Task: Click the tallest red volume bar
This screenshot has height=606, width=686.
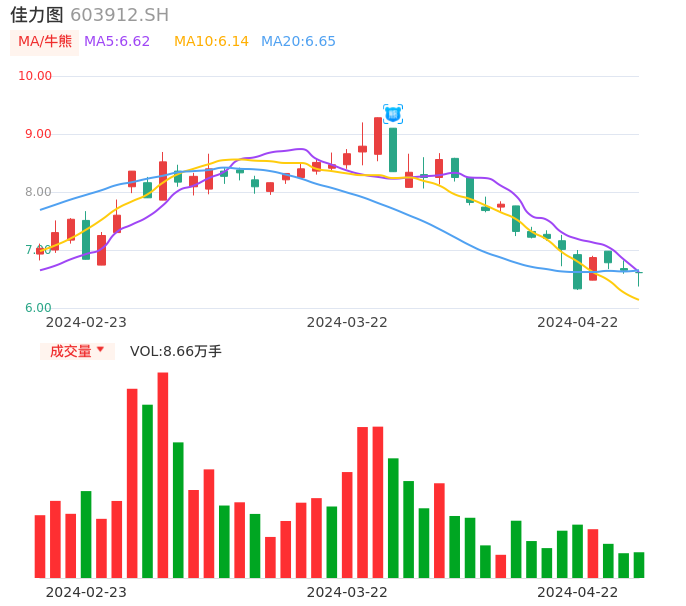Action: click(163, 475)
